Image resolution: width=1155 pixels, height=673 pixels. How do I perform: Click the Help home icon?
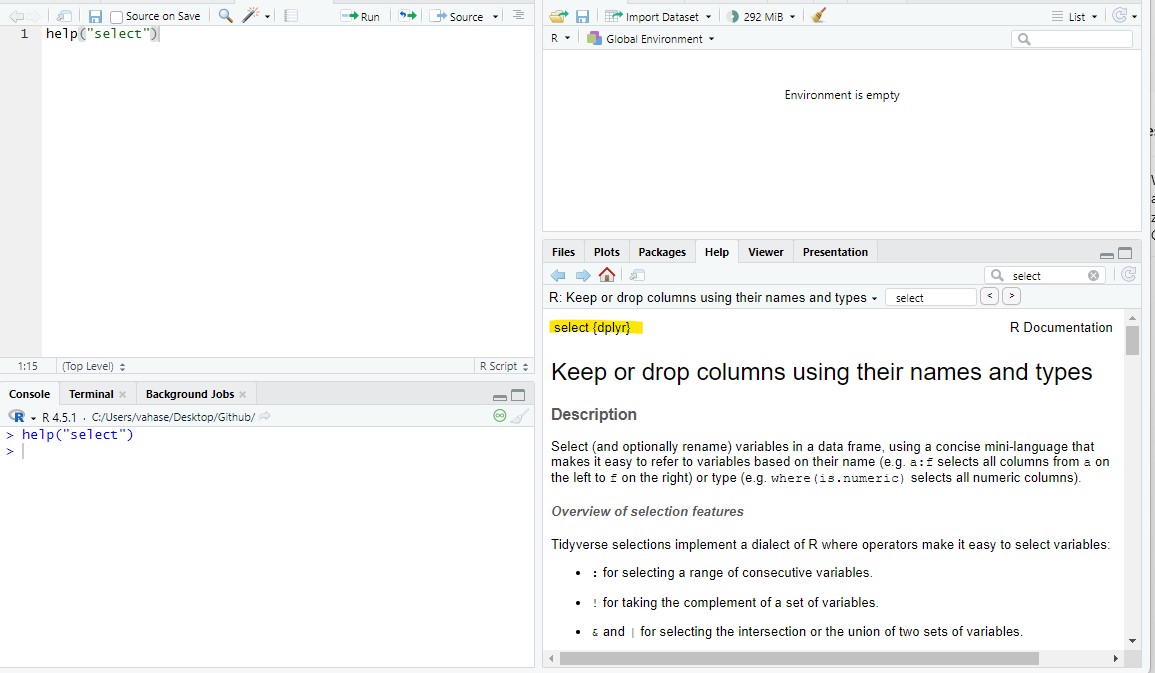click(x=607, y=274)
